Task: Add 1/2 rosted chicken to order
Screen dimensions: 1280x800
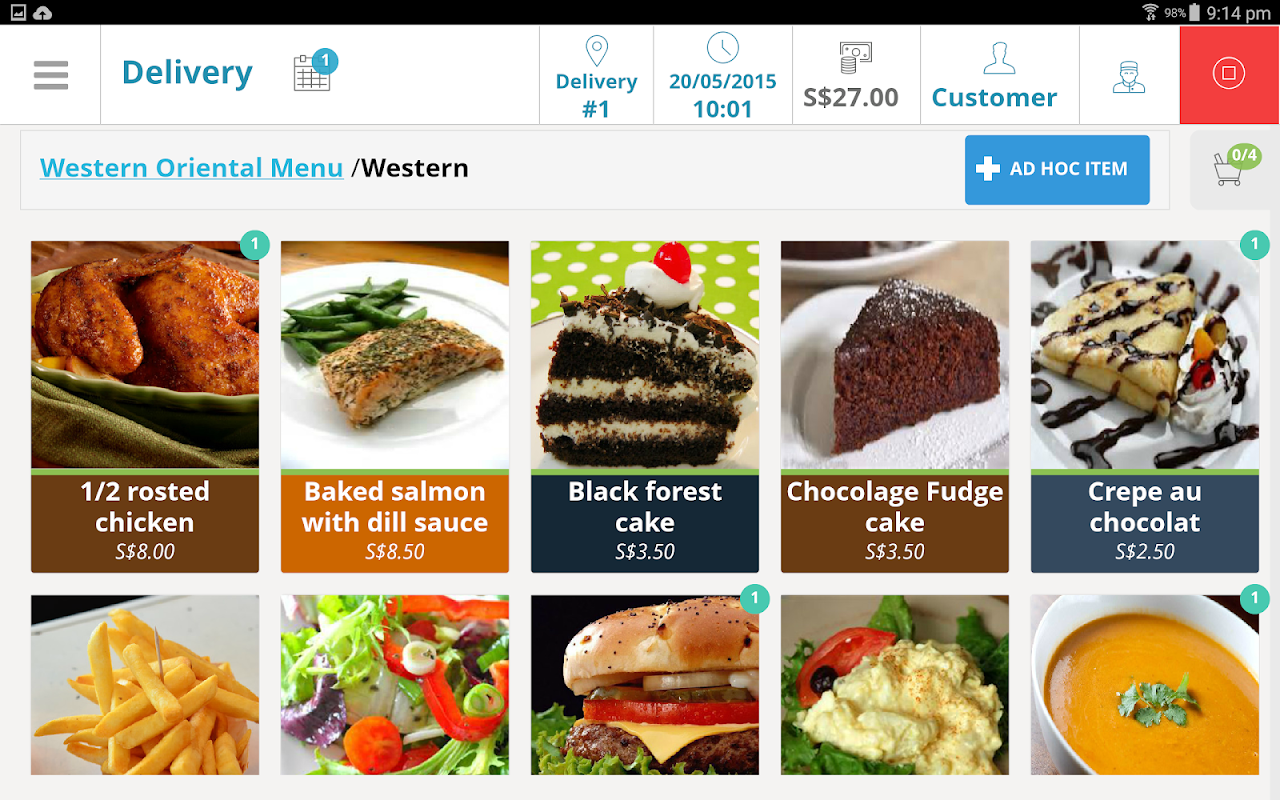Action: [145, 407]
